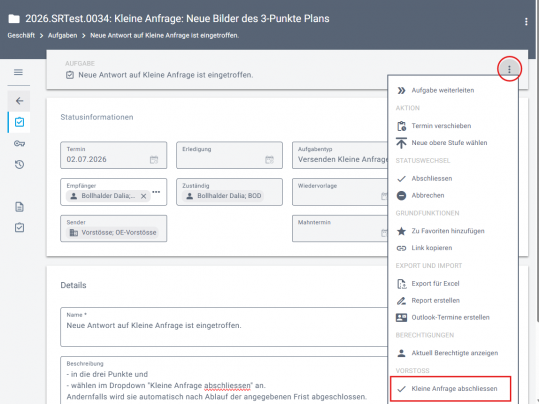Viewport: 539px width, 404px height.
Task: Open the hamburger menu in left sidebar
Action: [x=18, y=72]
